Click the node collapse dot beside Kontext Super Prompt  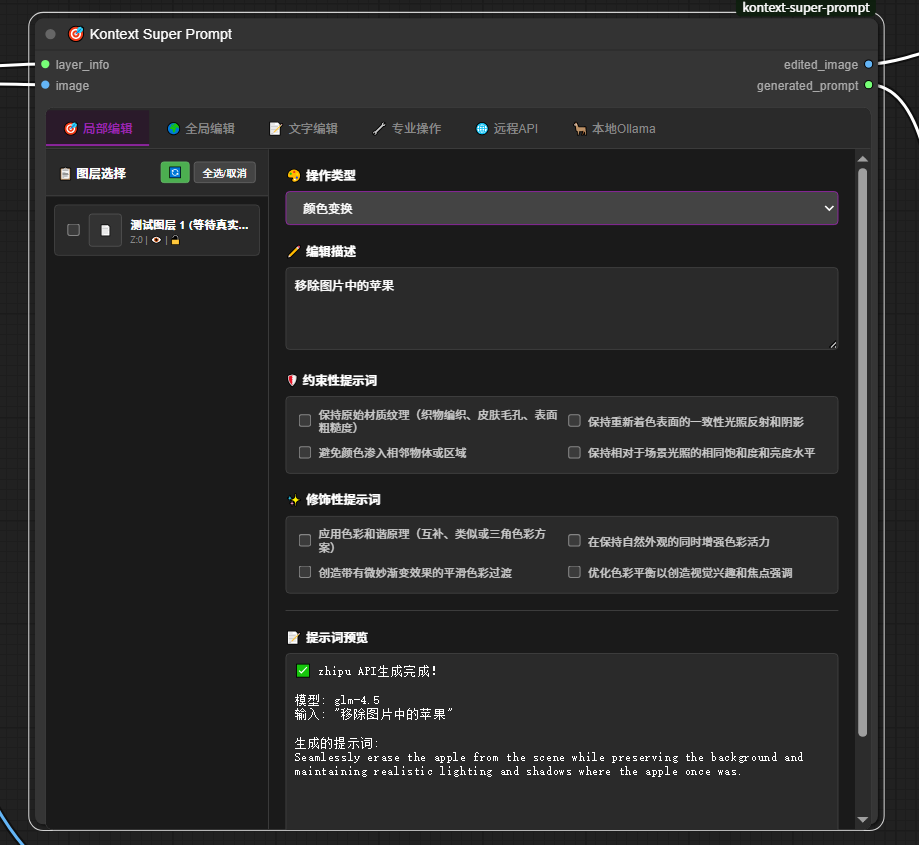(50, 34)
